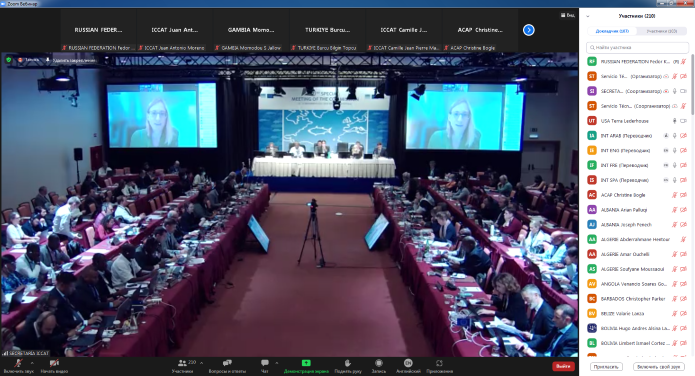The width and height of the screenshot is (695, 376).
Task: Select ALGERIE Amar Ouchelli participant row
Action: click(x=637, y=254)
